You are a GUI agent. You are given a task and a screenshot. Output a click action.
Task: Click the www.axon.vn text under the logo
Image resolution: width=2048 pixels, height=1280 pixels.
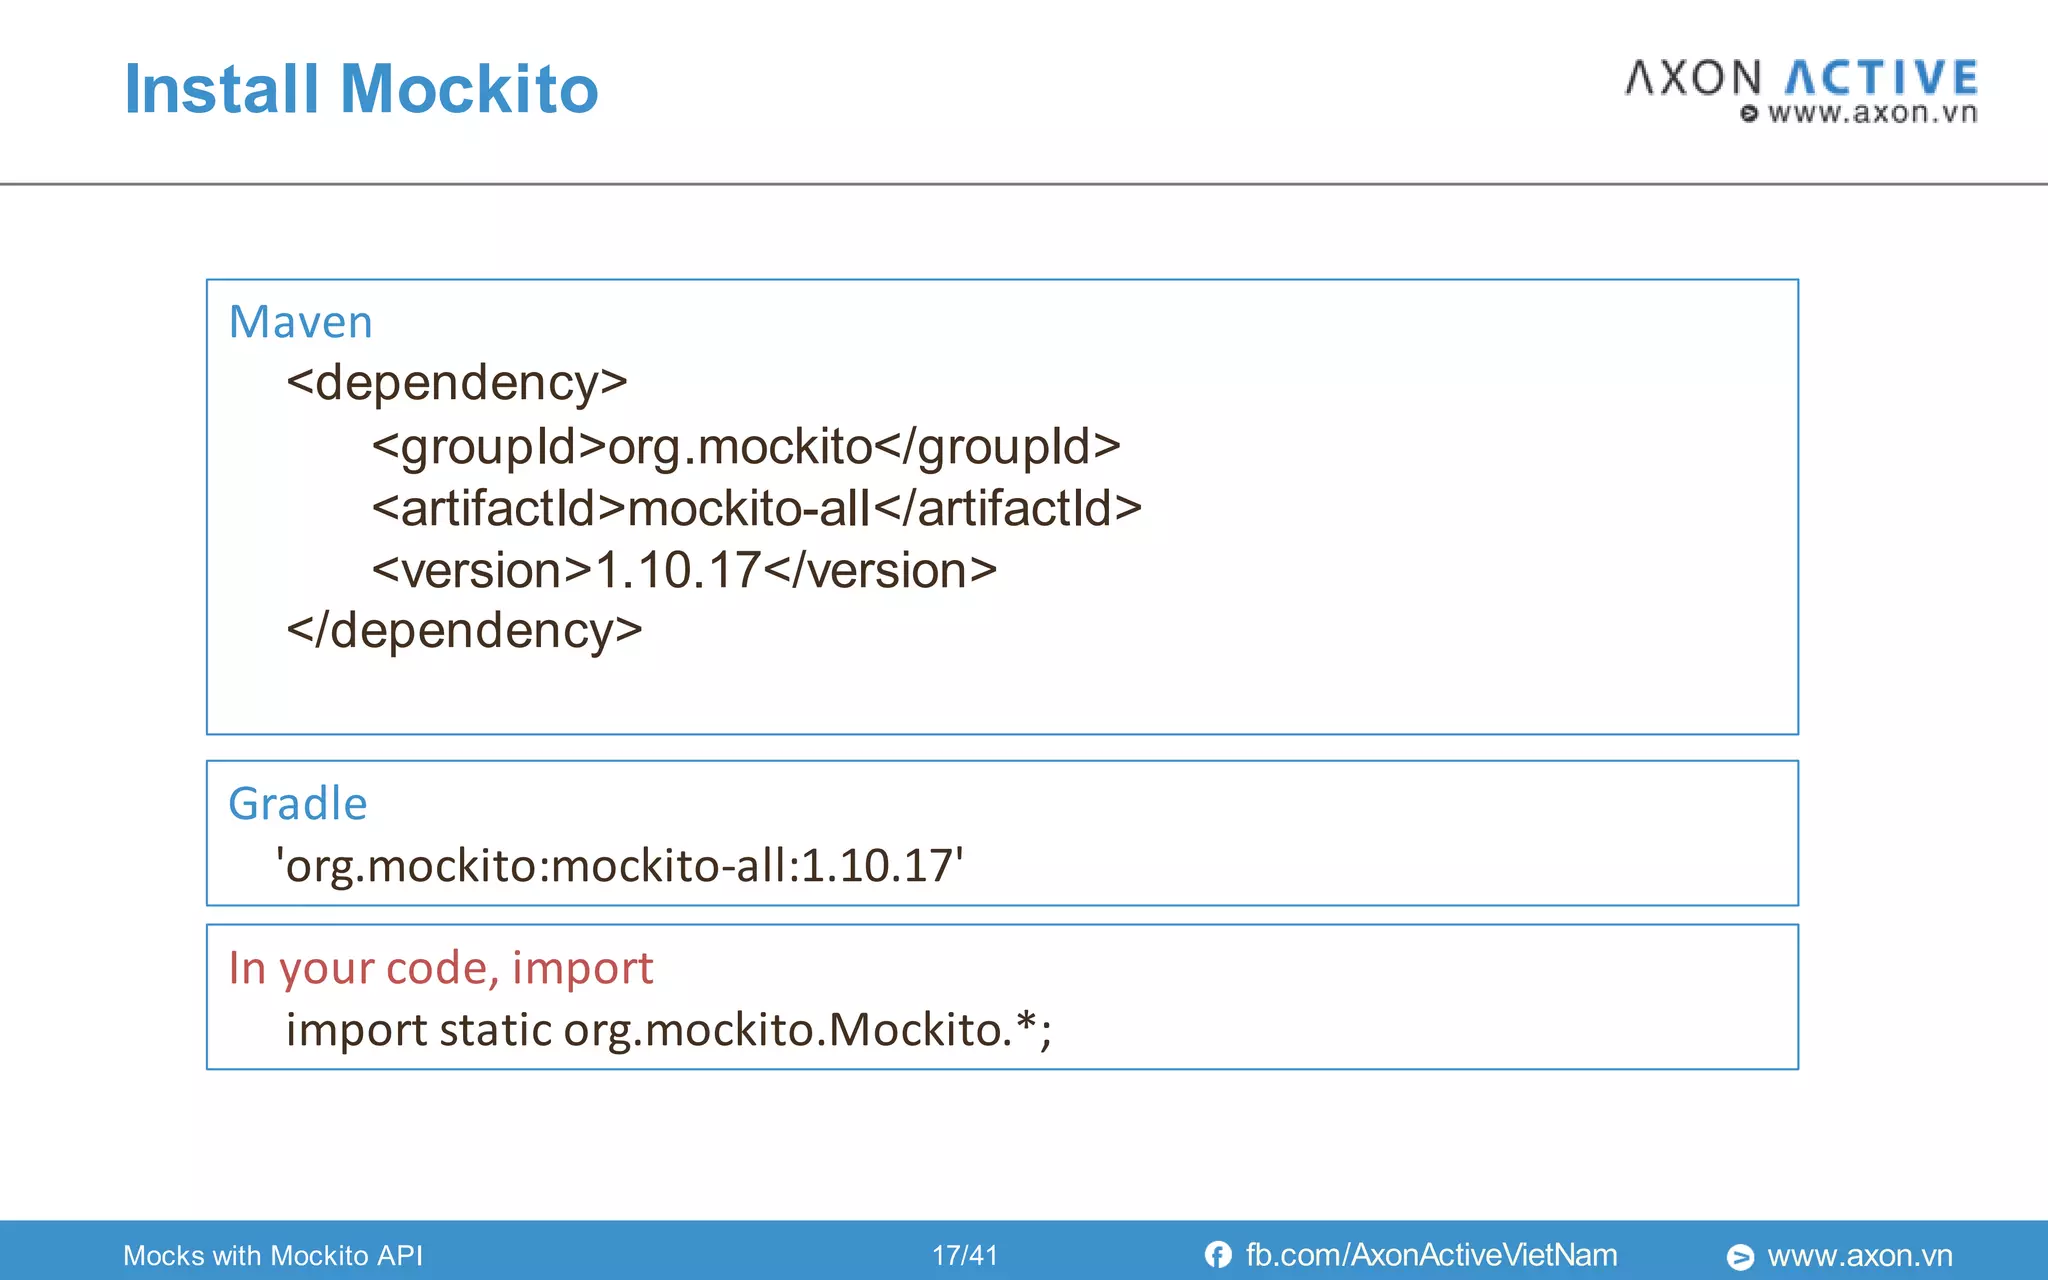1872,113
